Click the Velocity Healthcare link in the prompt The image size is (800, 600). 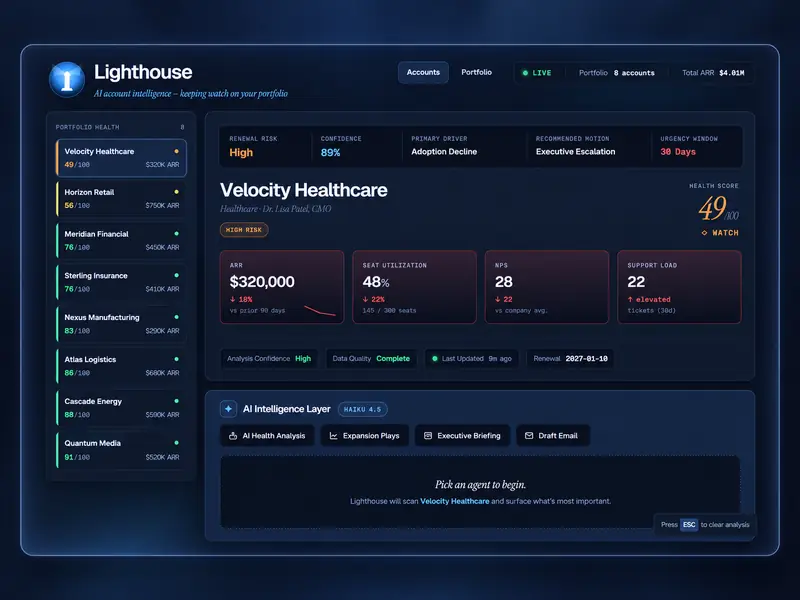[455, 501]
